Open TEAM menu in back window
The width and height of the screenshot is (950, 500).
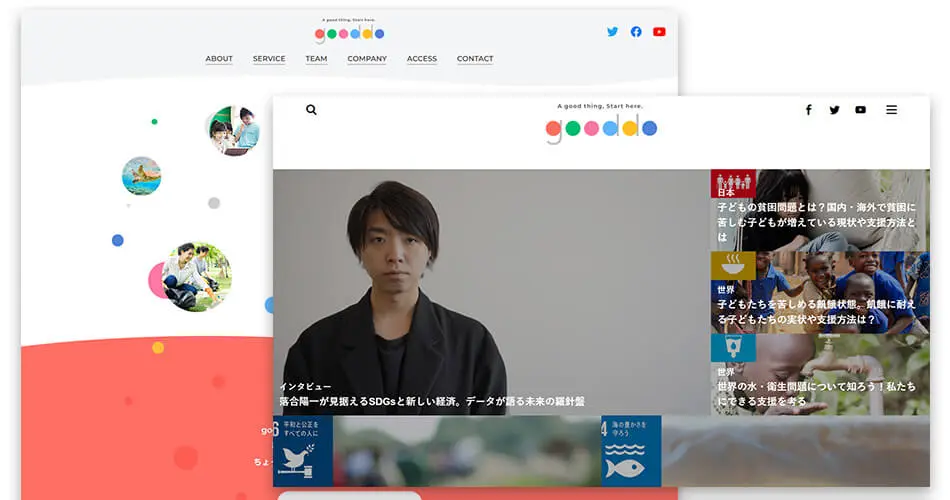coord(316,59)
